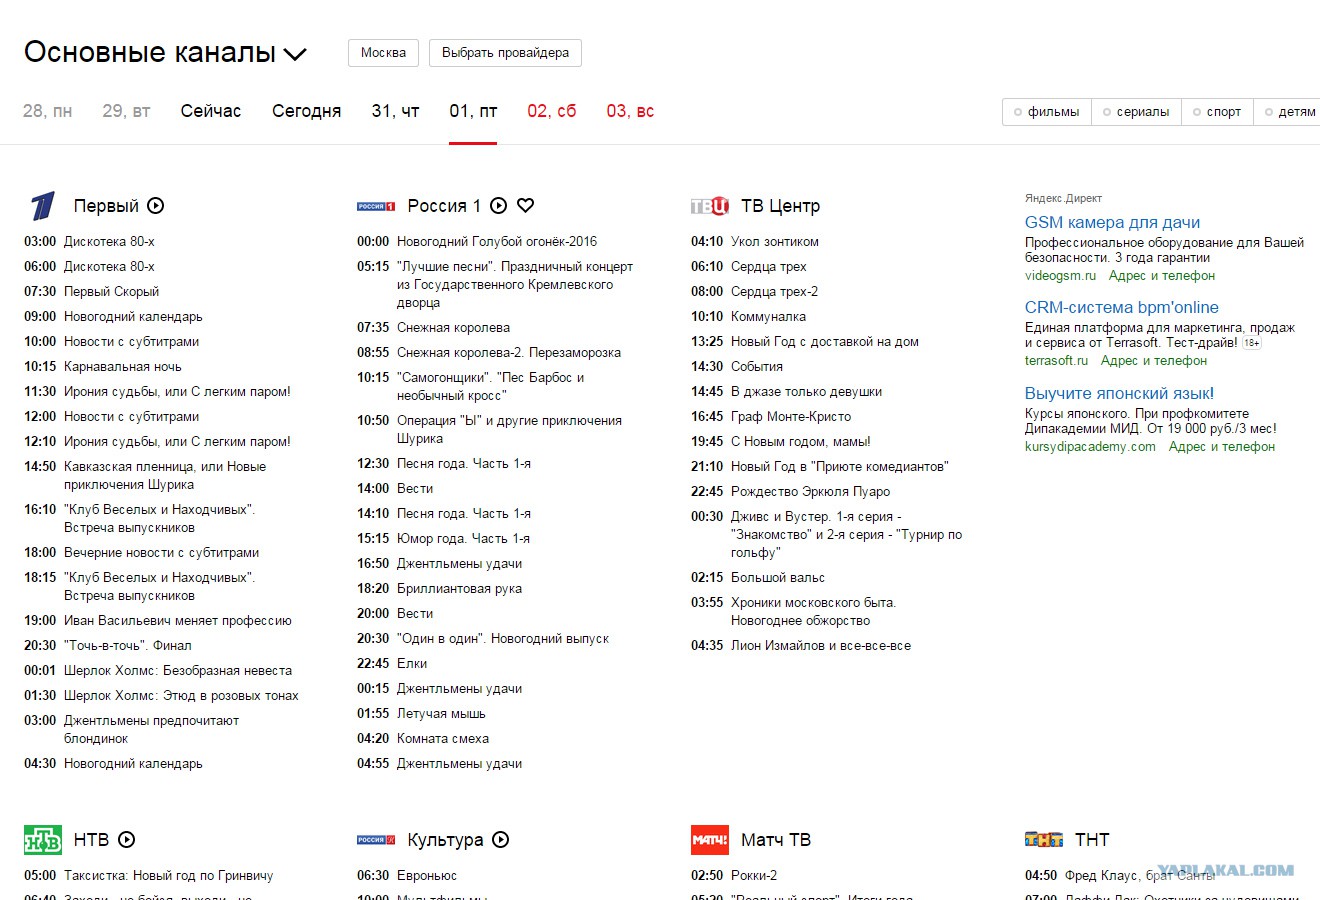The width and height of the screenshot is (1320, 900).
Task: Open Бриллиантовая рука on Россия 1
Action: 459,589
